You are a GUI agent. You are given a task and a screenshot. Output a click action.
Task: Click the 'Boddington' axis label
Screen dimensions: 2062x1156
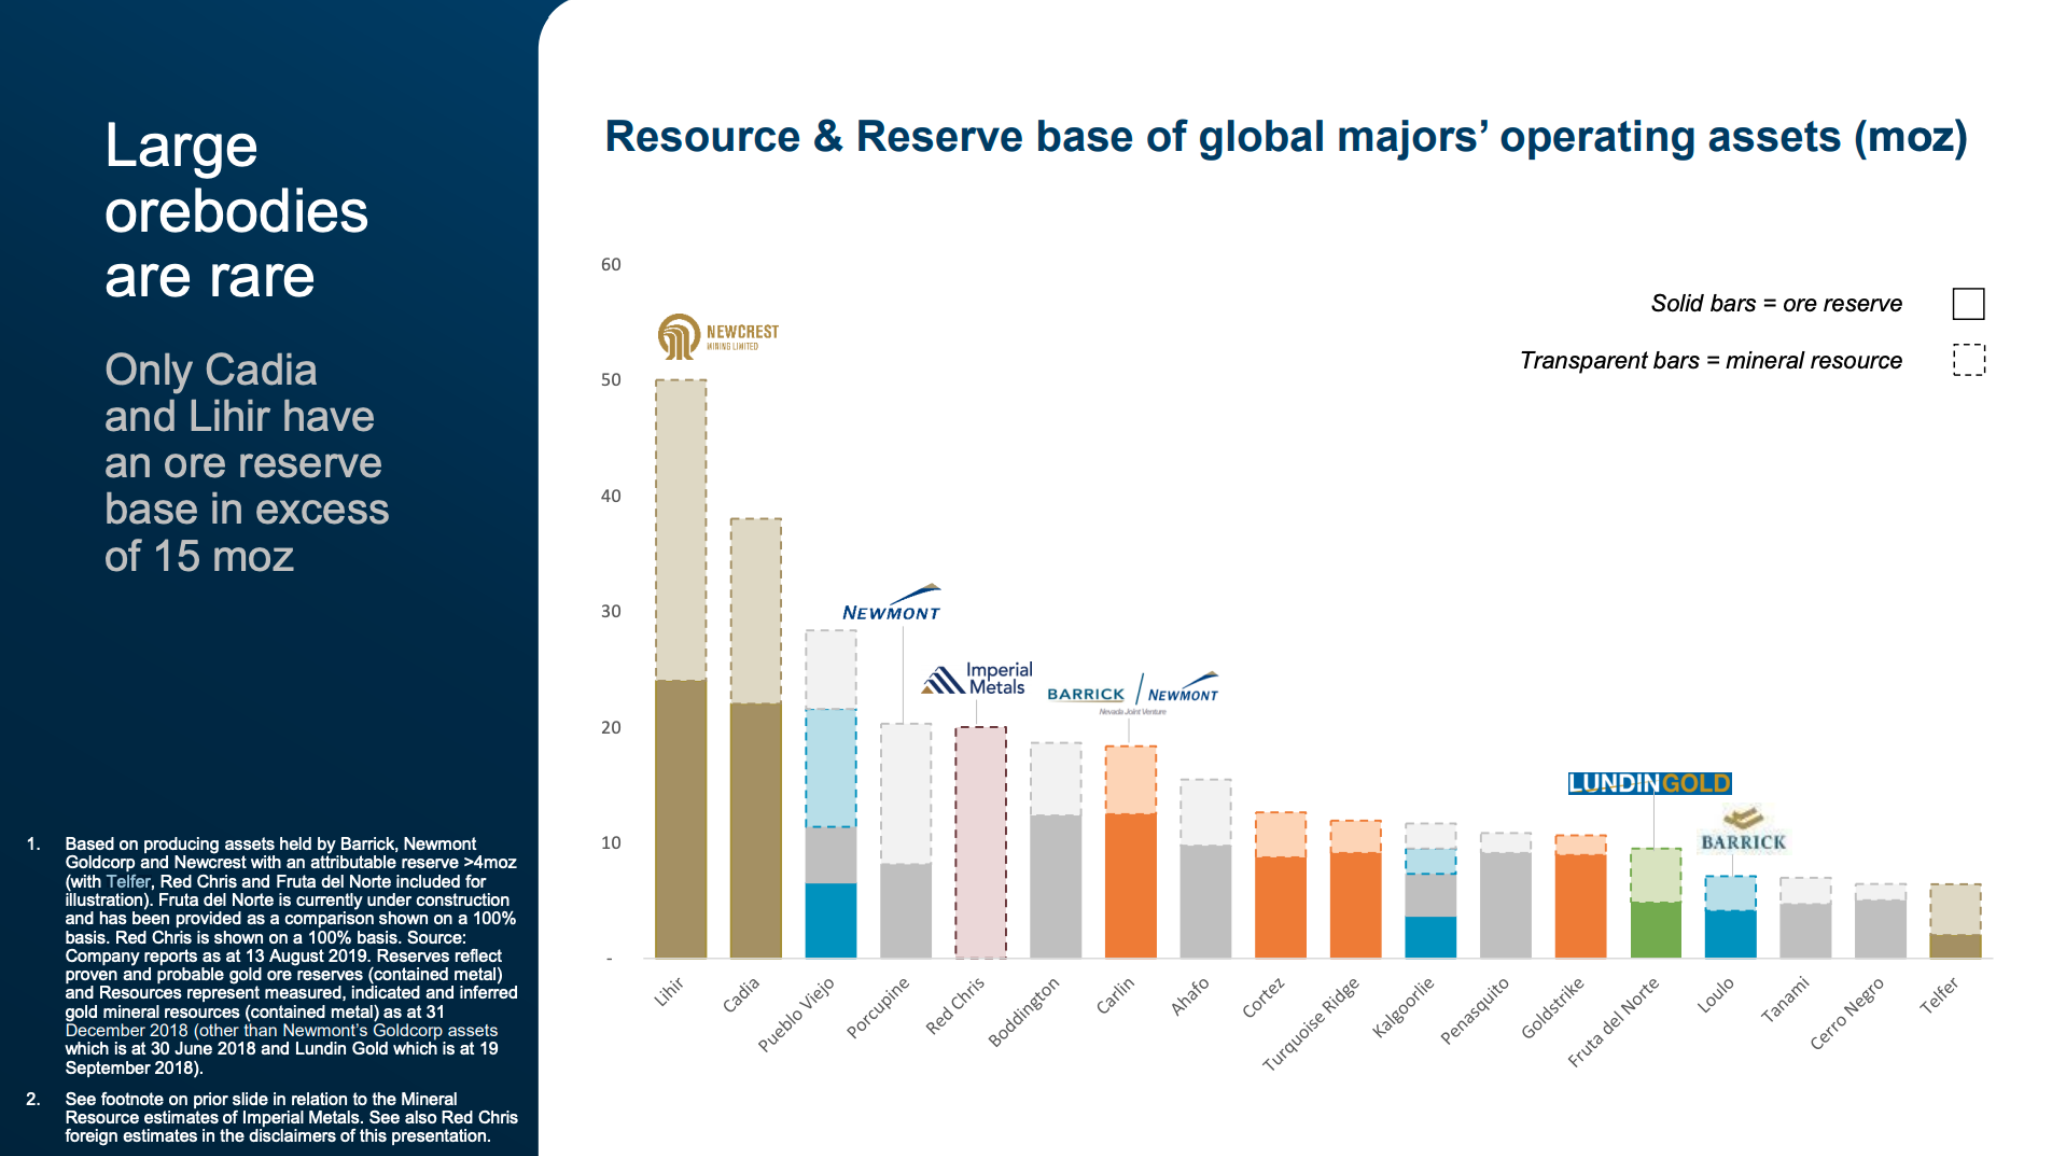click(1023, 1012)
